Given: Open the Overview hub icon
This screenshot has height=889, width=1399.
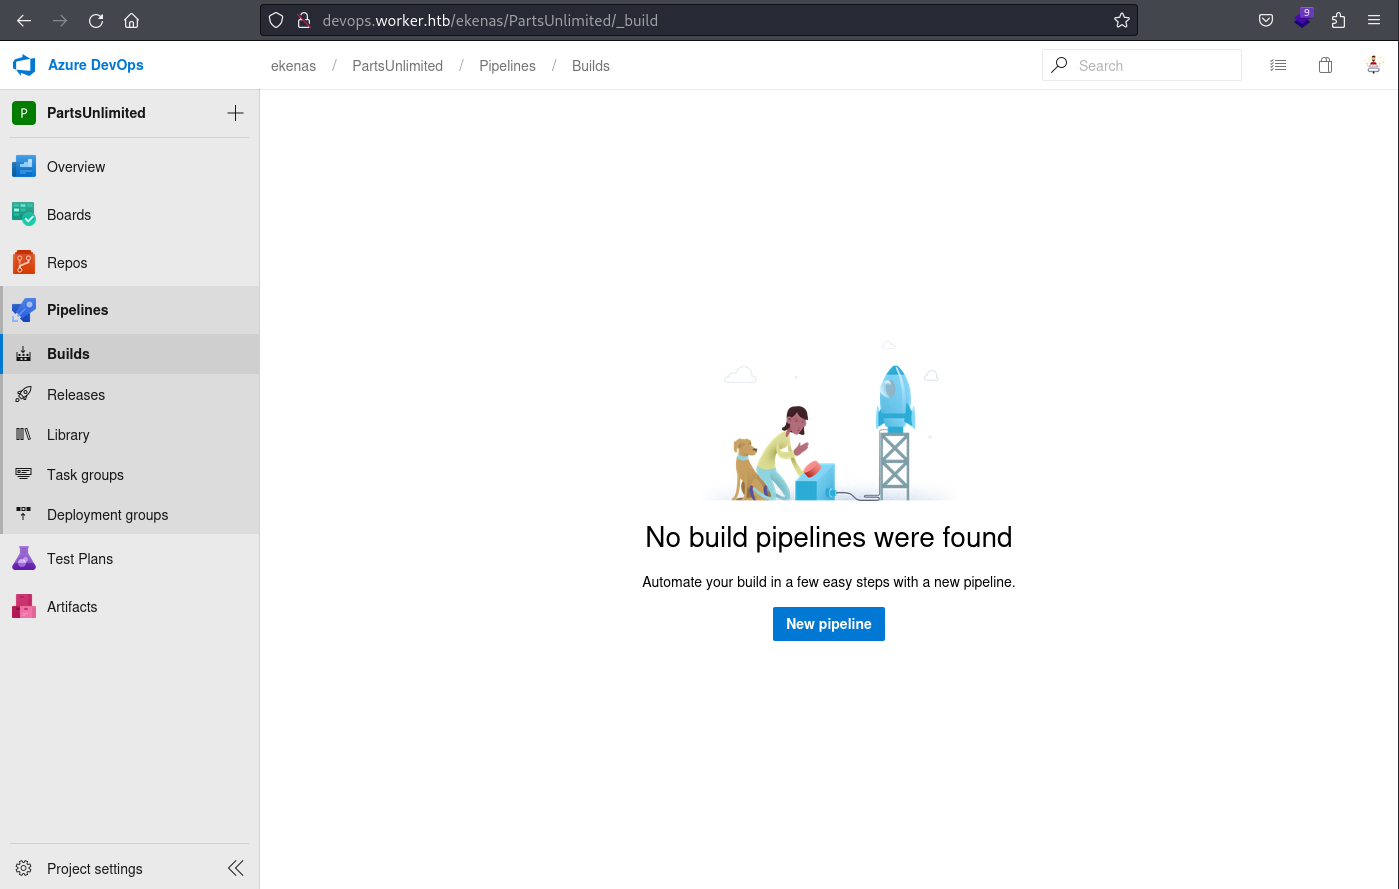Looking at the screenshot, I should (24, 167).
